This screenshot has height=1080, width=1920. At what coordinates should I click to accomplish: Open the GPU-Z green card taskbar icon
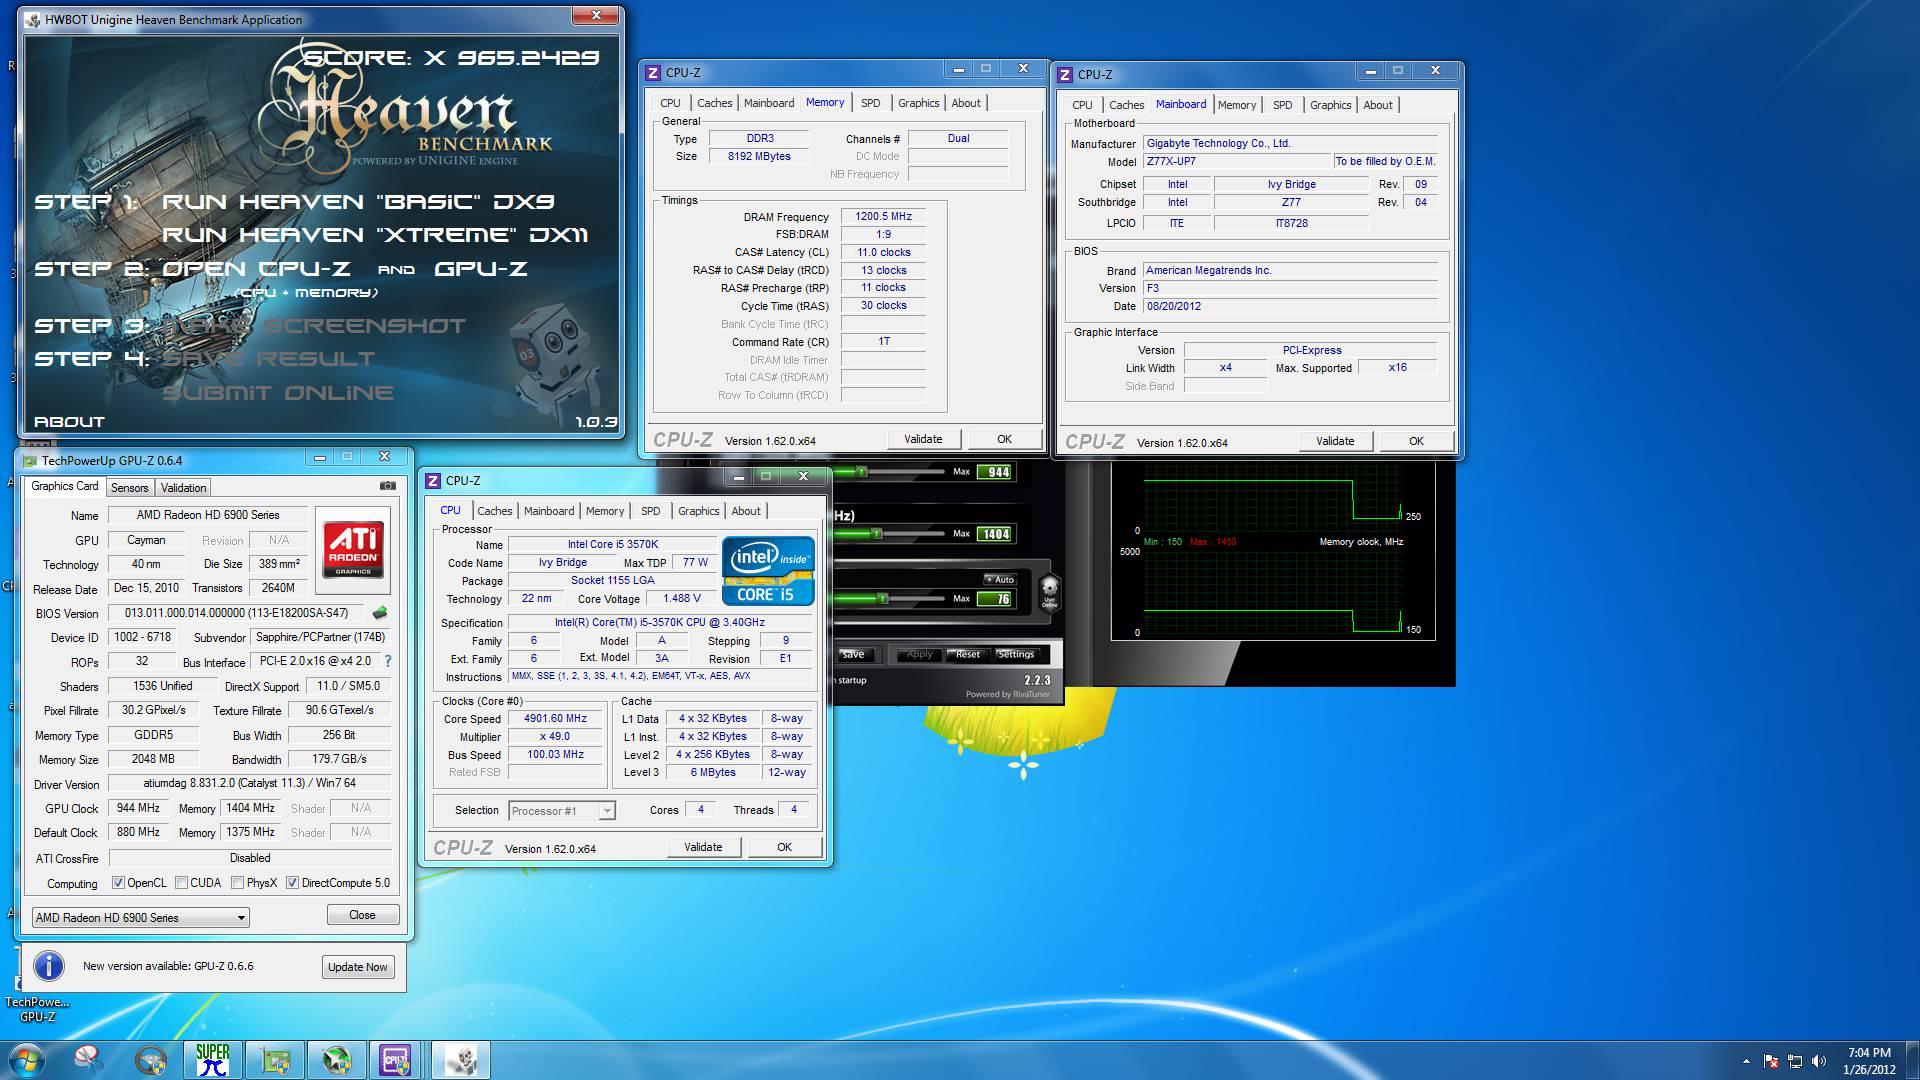pos(275,1060)
